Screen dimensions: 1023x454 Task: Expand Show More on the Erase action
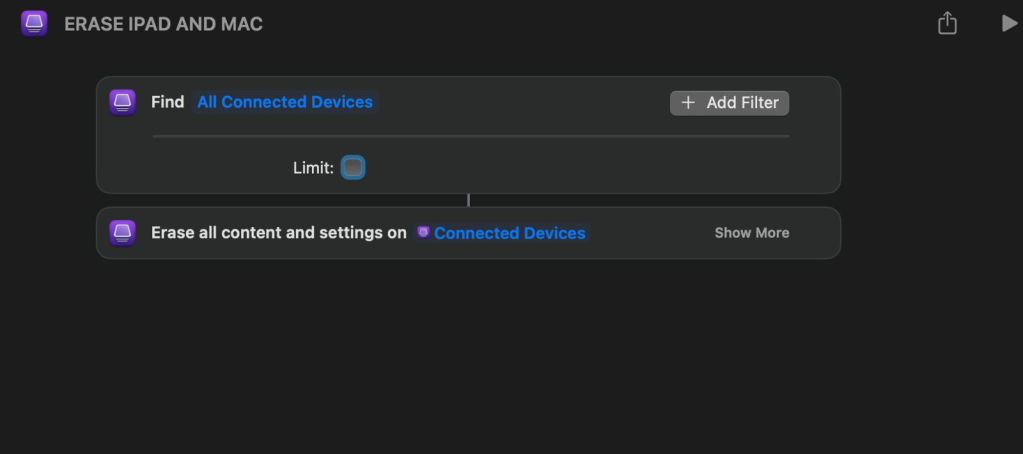tap(751, 233)
